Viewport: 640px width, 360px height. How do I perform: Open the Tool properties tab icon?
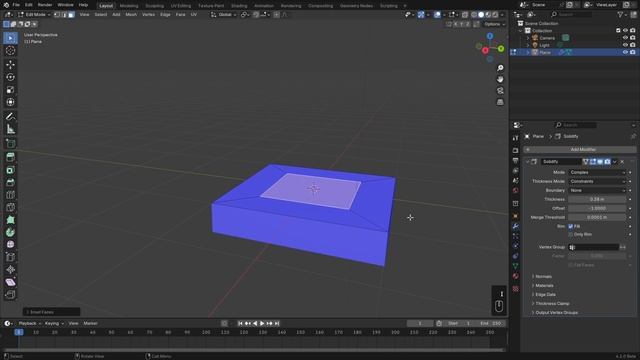[516, 138]
